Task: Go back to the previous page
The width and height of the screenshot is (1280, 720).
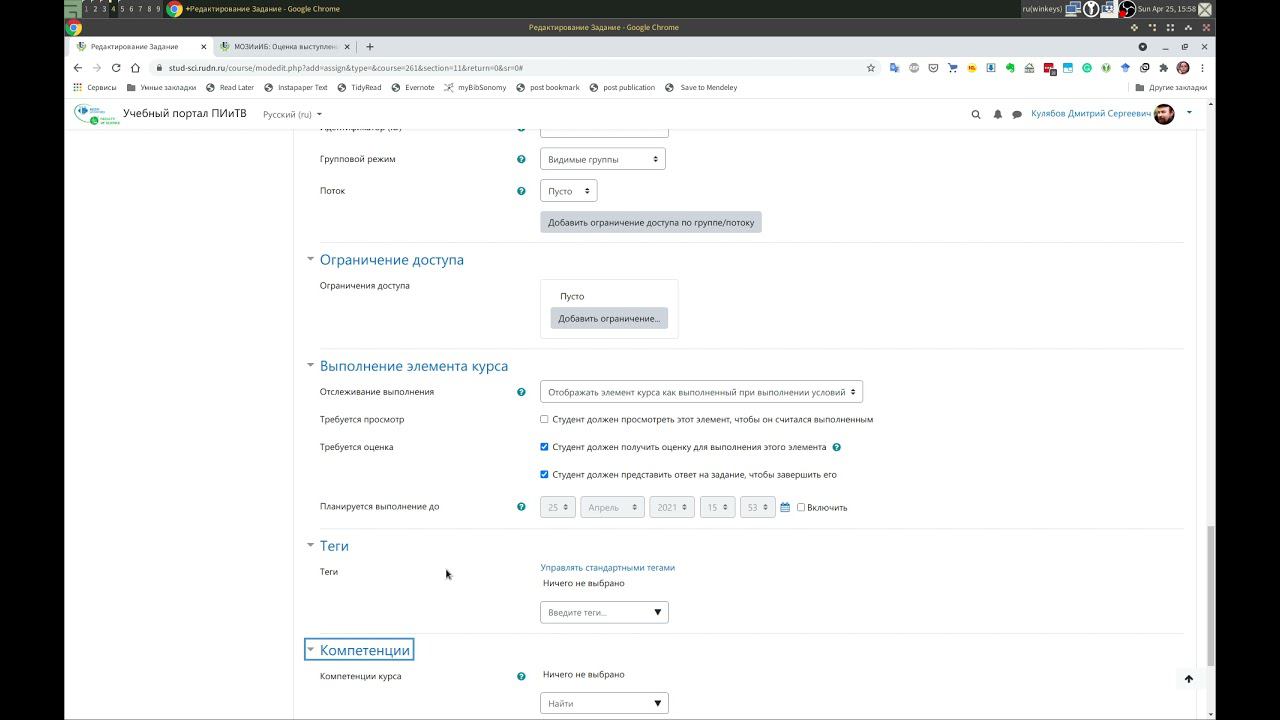Action: 78,68
